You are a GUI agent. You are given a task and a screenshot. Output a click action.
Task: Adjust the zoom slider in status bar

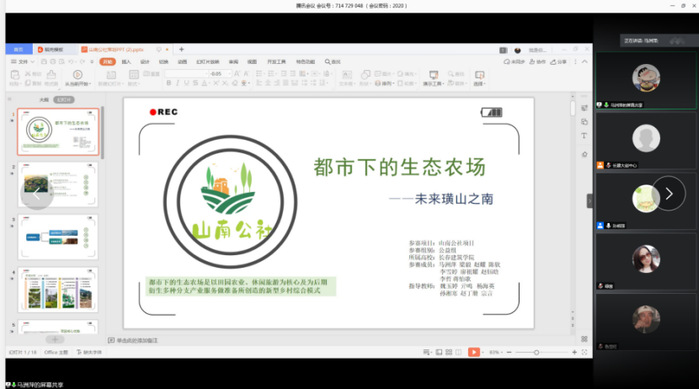click(x=536, y=352)
